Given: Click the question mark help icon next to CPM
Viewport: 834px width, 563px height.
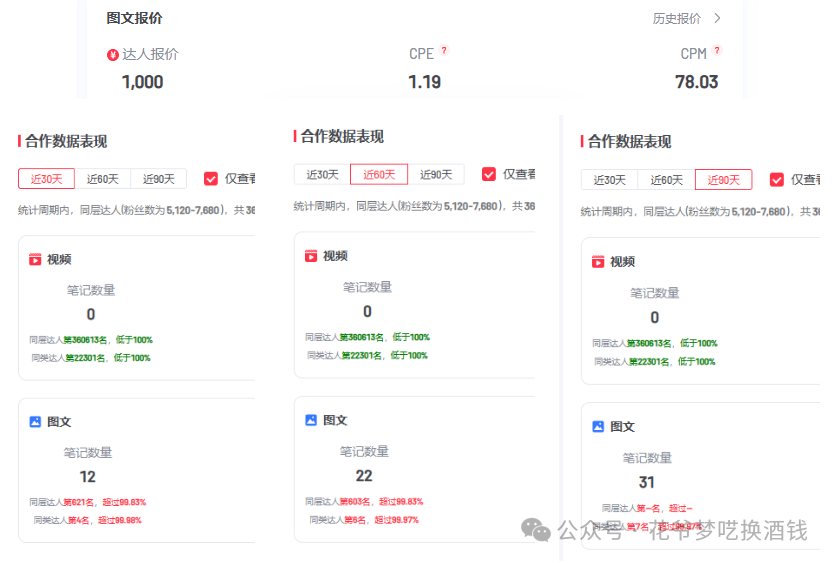Looking at the screenshot, I should pos(717,50).
